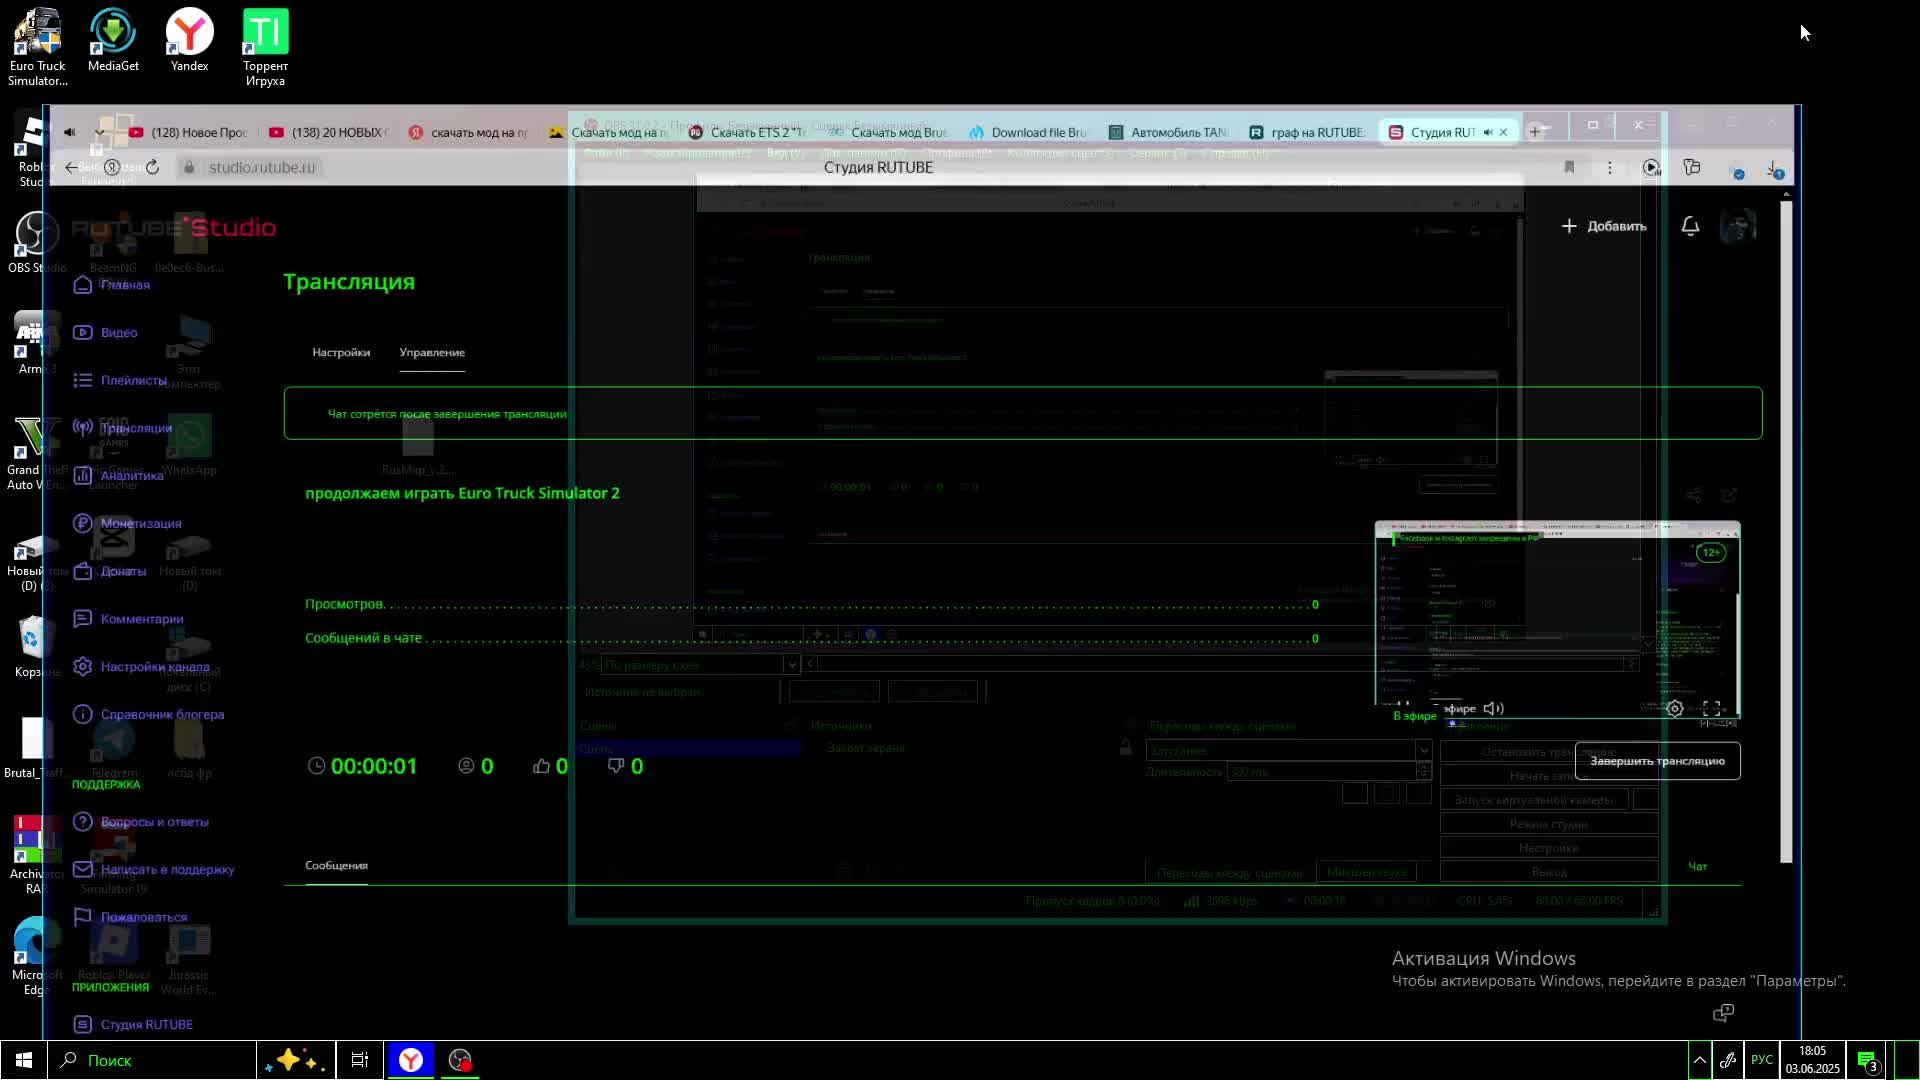This screenshot has width=1920, height=1080.
Task: Open Yandex desktop shortcut
Action: (x=189, y=40)
